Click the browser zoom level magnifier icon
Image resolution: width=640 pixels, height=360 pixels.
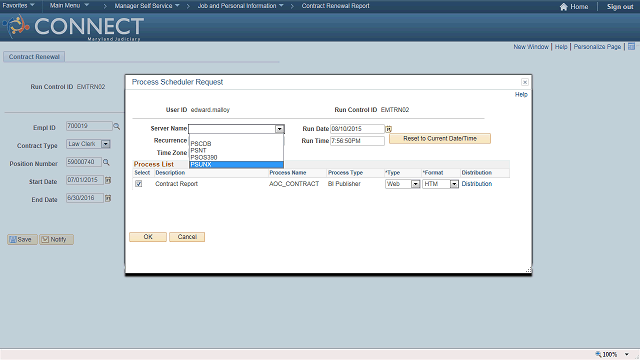click(598, 354)
